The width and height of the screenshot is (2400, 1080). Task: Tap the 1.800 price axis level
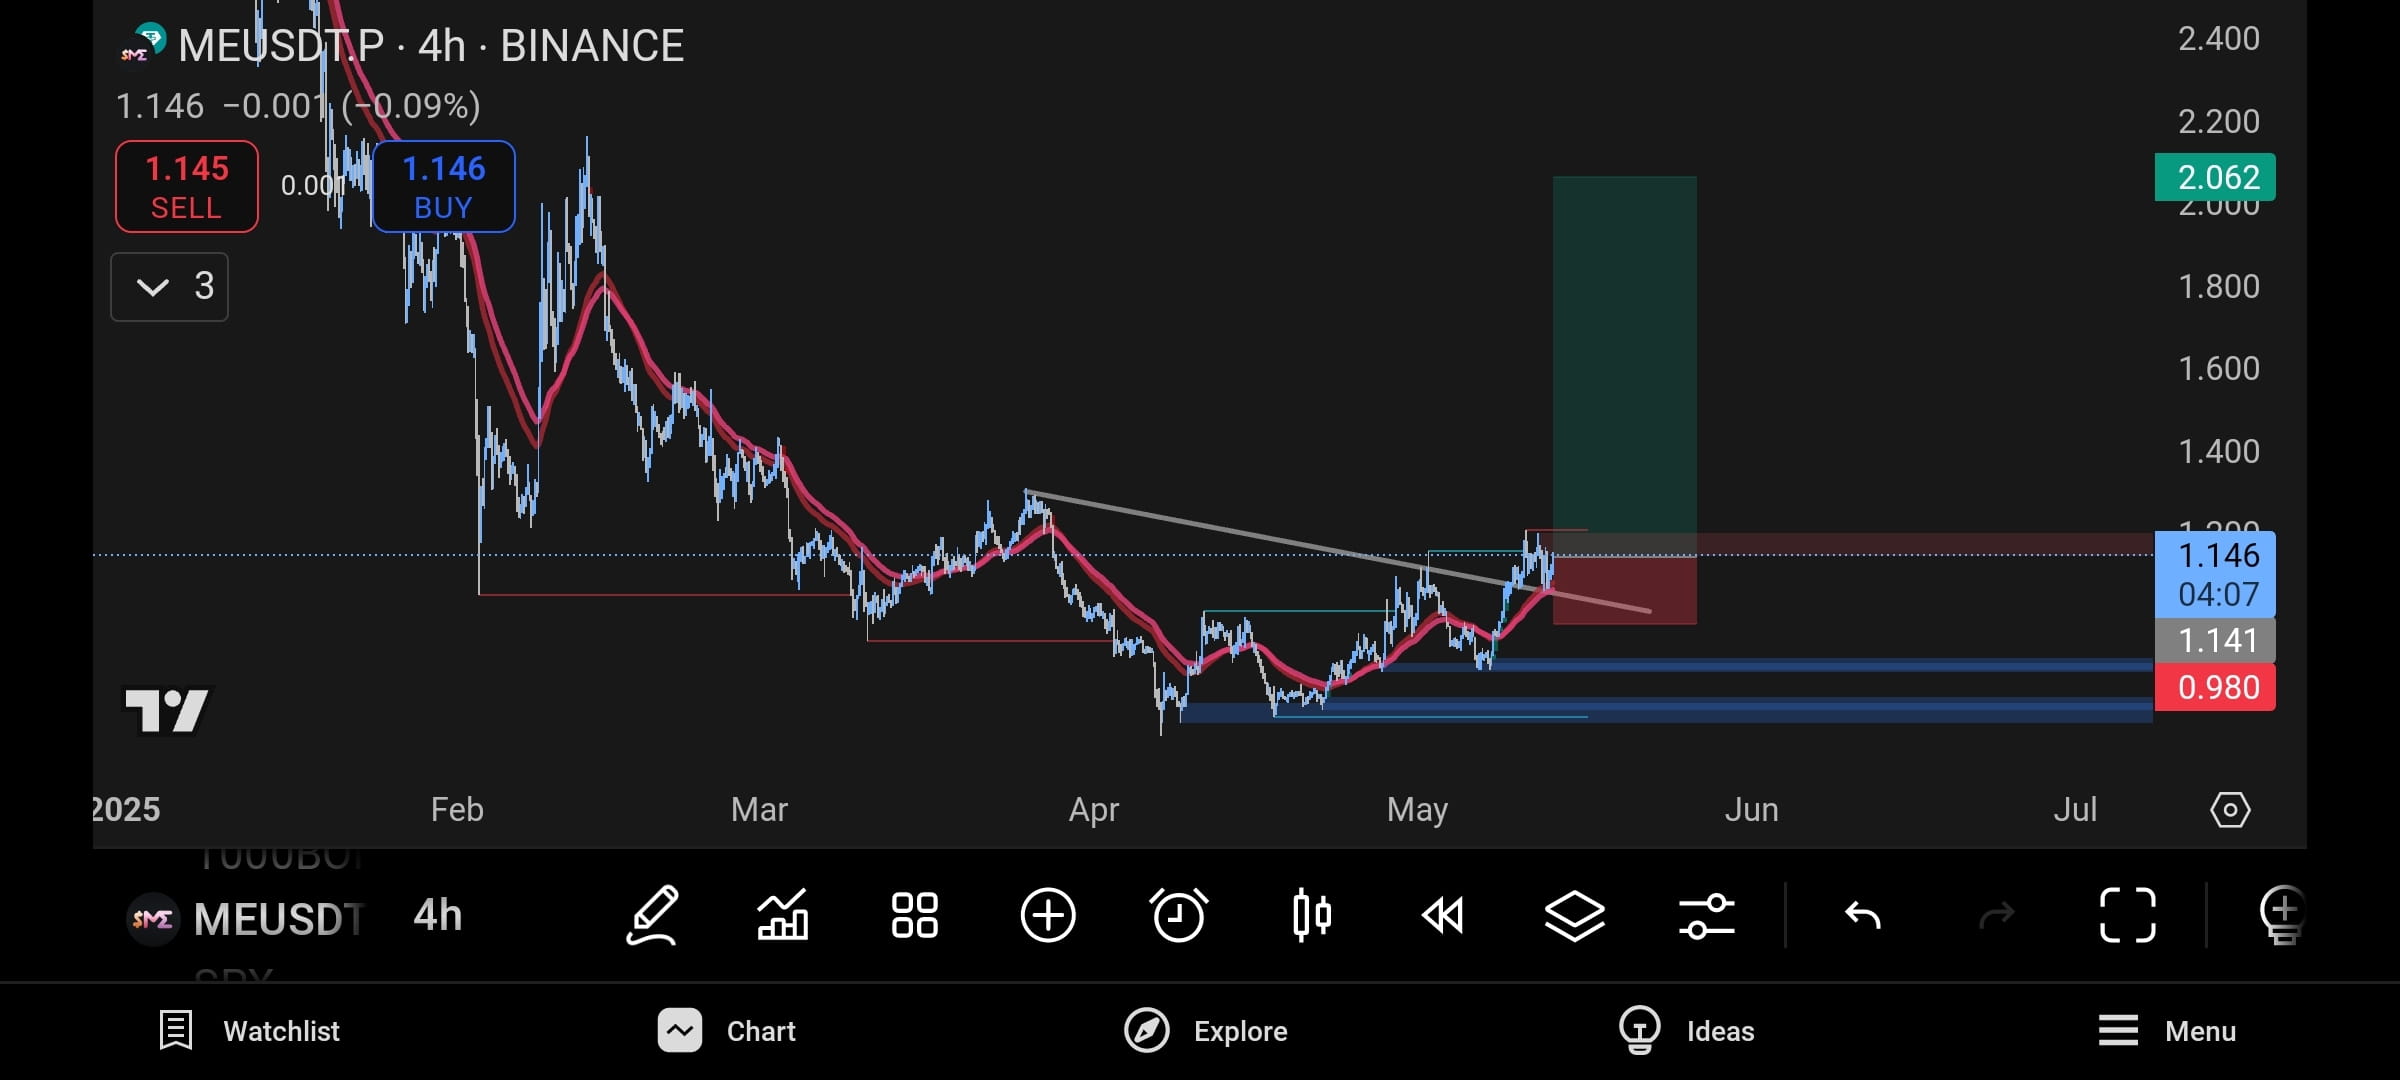[2218, 287]
